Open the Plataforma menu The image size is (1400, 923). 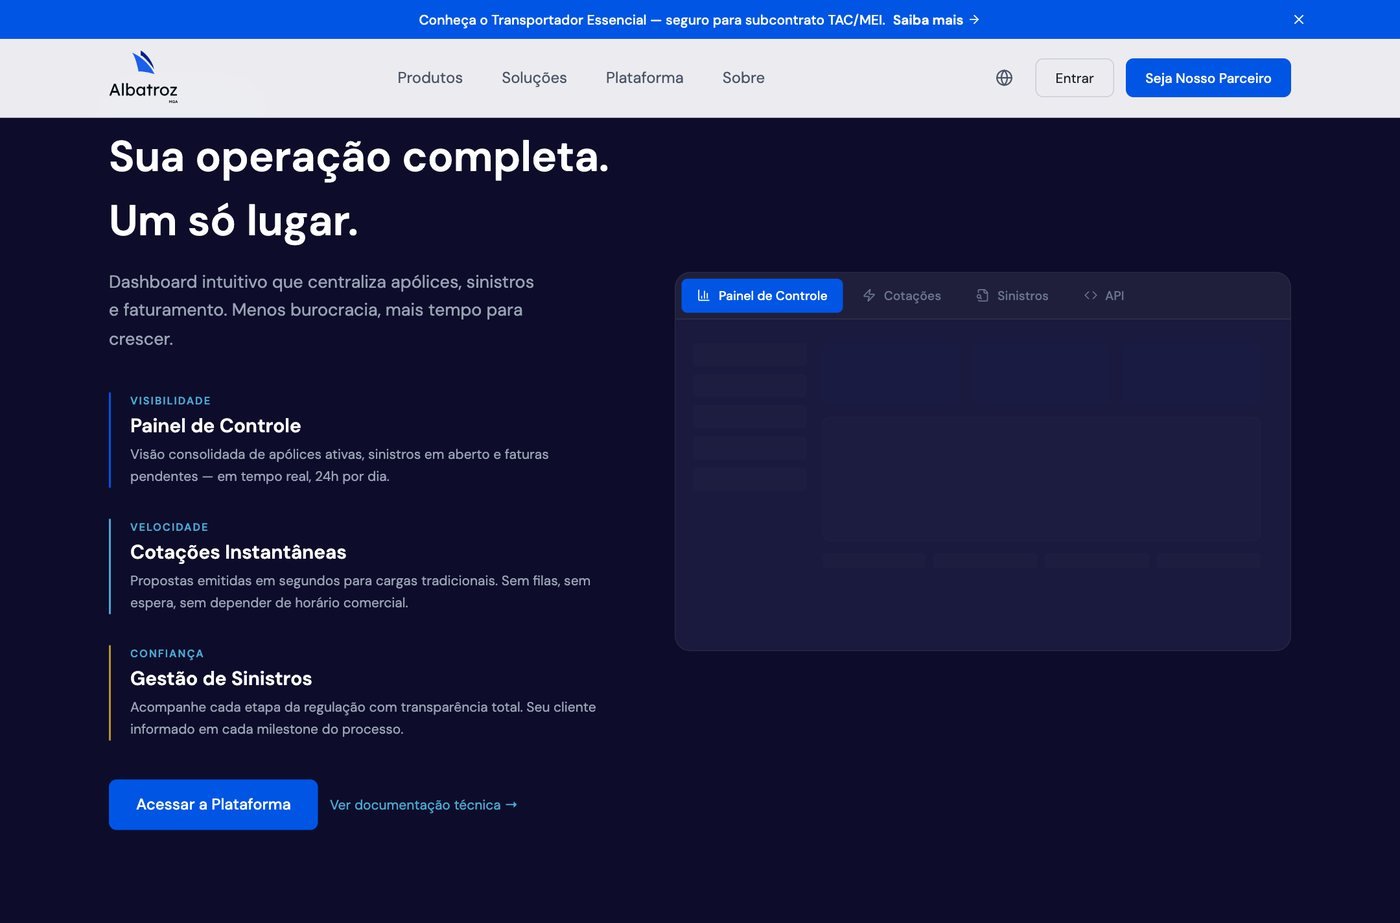coord(644,78)
